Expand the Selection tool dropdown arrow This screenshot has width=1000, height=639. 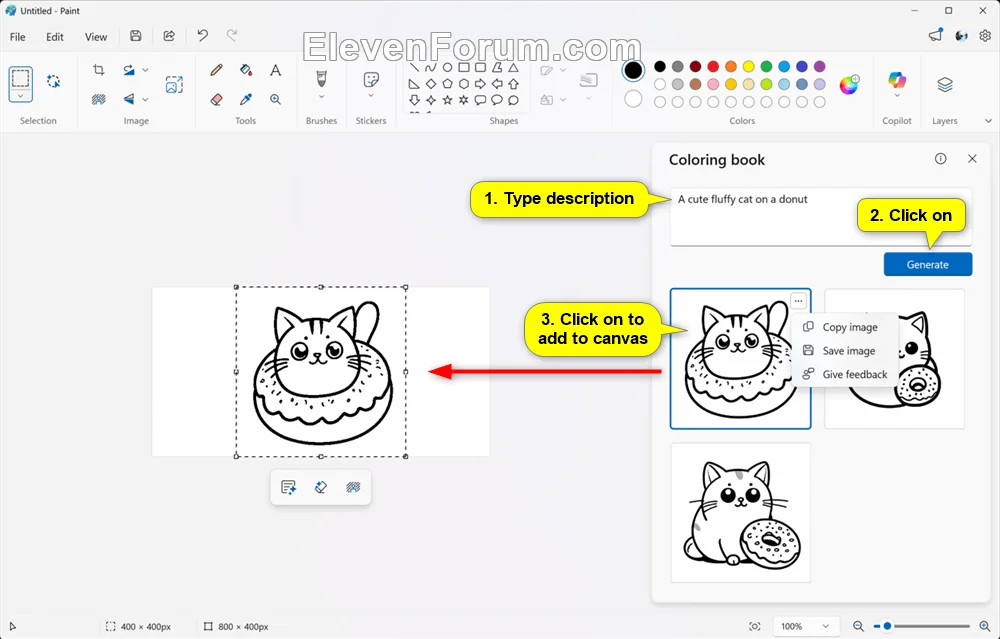click(20, 96)
